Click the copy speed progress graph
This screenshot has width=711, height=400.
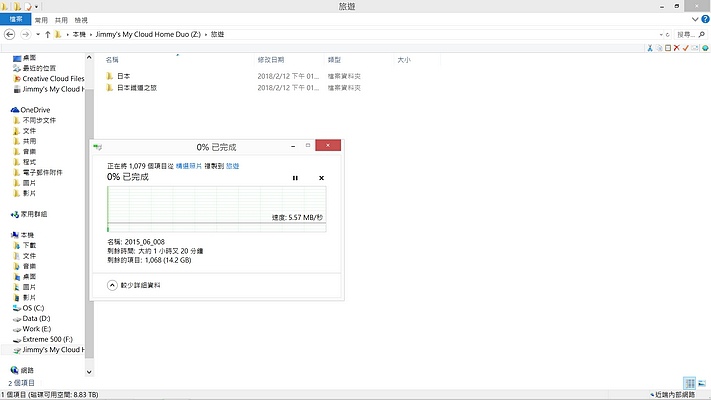217,209
